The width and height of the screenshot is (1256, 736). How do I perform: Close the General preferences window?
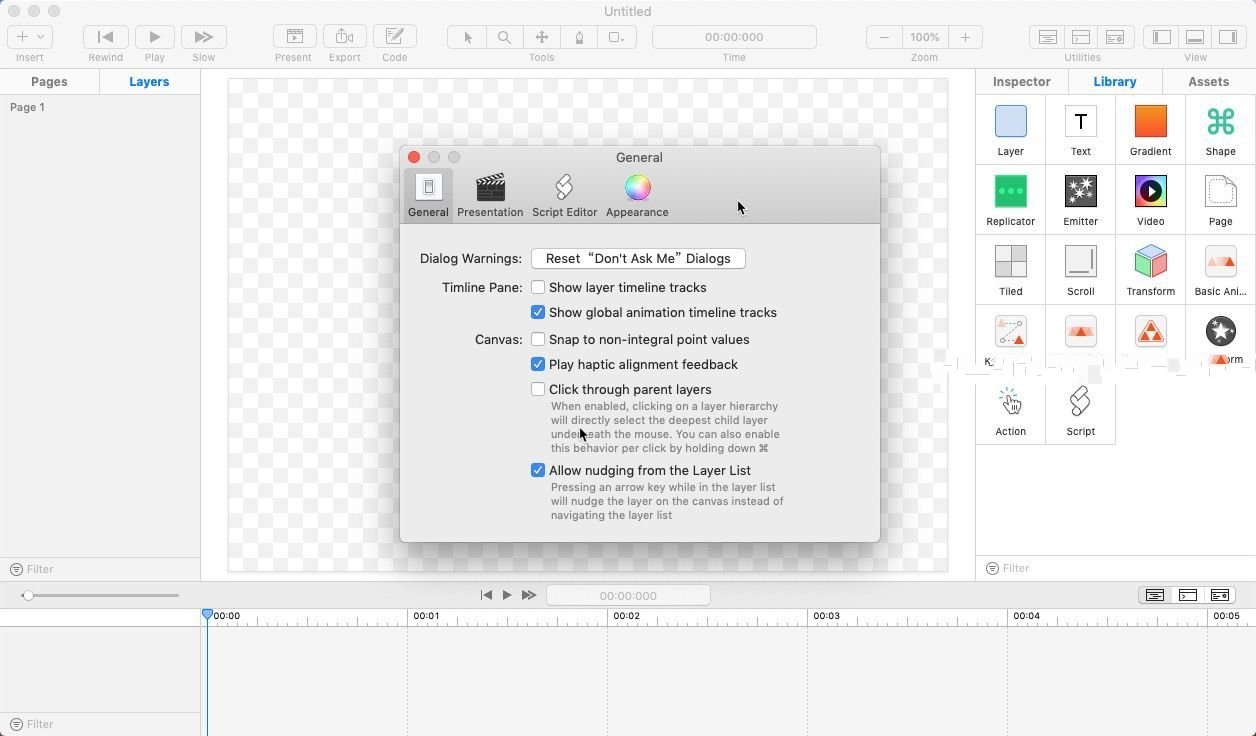tap(414, 157)
